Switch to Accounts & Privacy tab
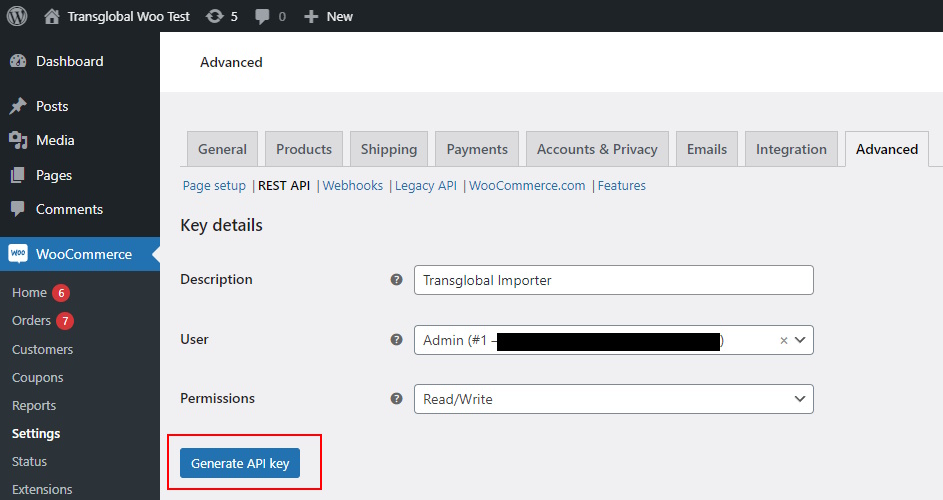The image size is (943, 500). click(597, 149)
